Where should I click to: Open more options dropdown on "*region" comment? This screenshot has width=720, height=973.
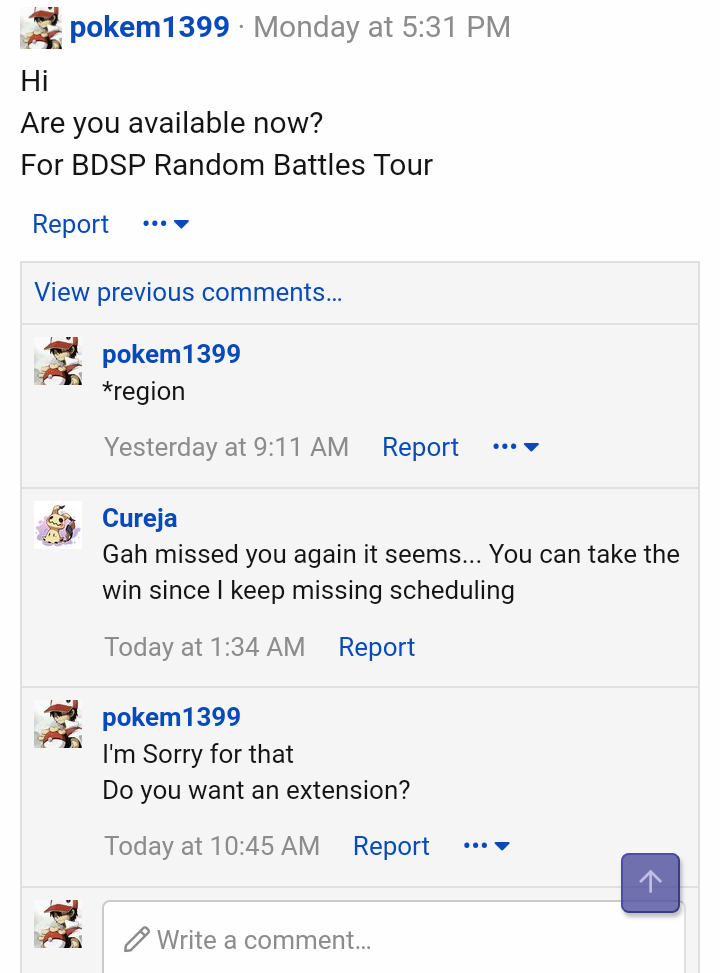coord(516,447)
